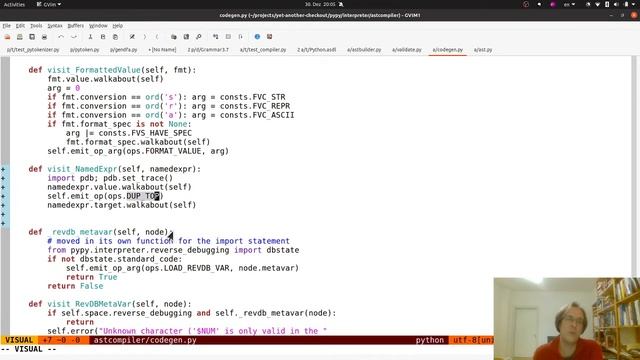Click the Find Previous arrow icon

click(x=157, y=37)
